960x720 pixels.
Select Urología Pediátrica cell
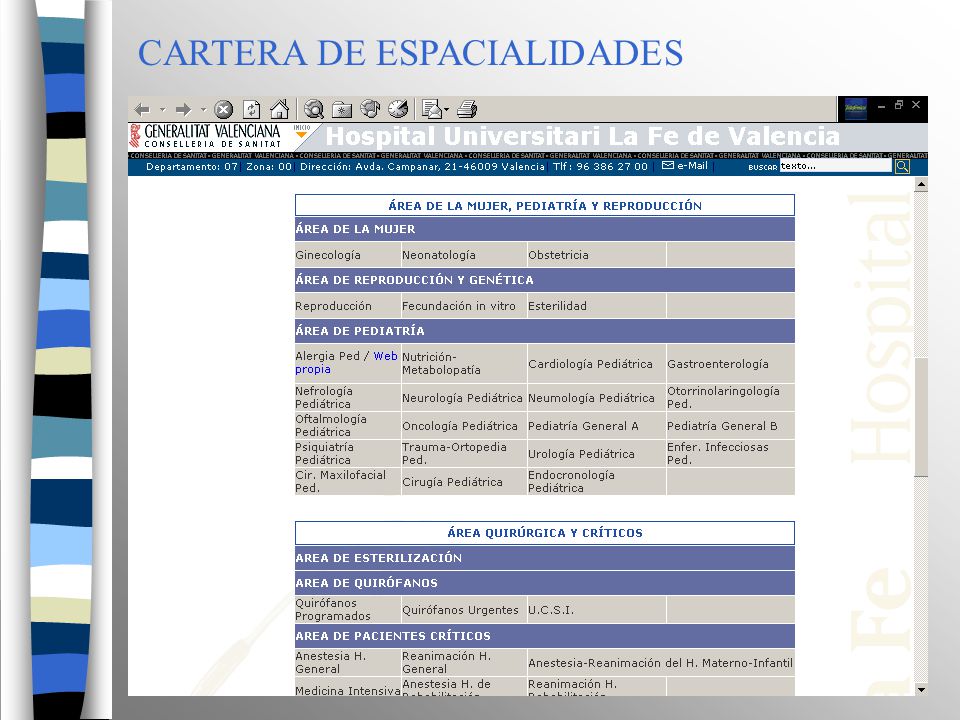(x=596, y=454)
